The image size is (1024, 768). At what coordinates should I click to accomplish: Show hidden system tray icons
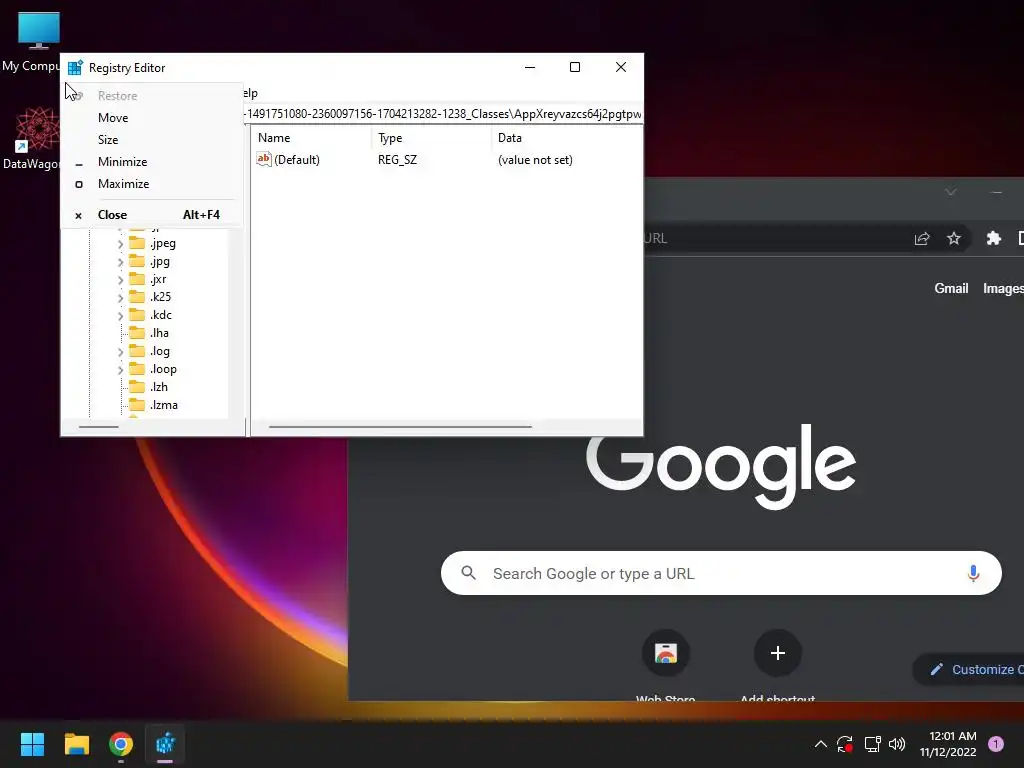[821, 744]
